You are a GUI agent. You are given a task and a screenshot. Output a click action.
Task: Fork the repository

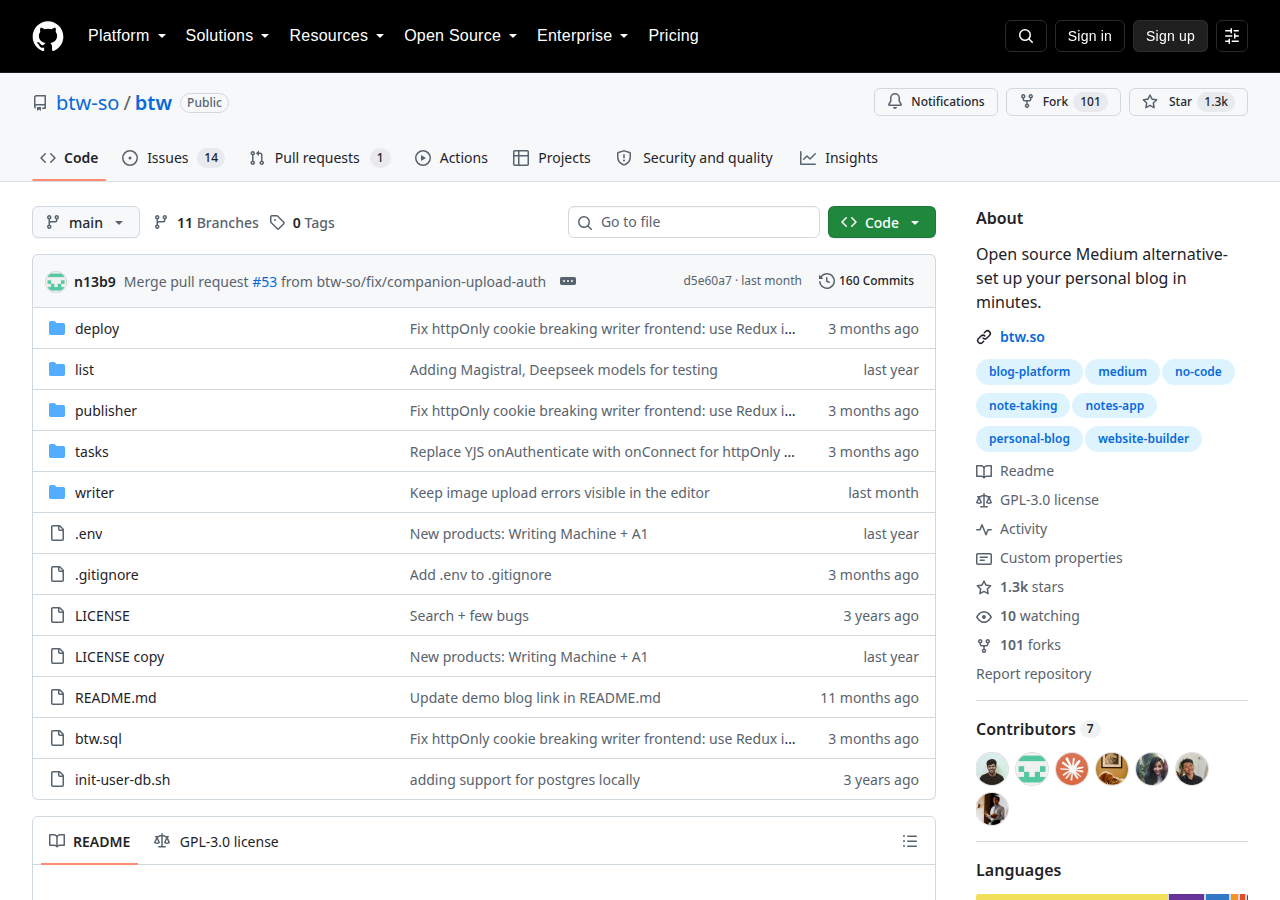pos(1063,102)
